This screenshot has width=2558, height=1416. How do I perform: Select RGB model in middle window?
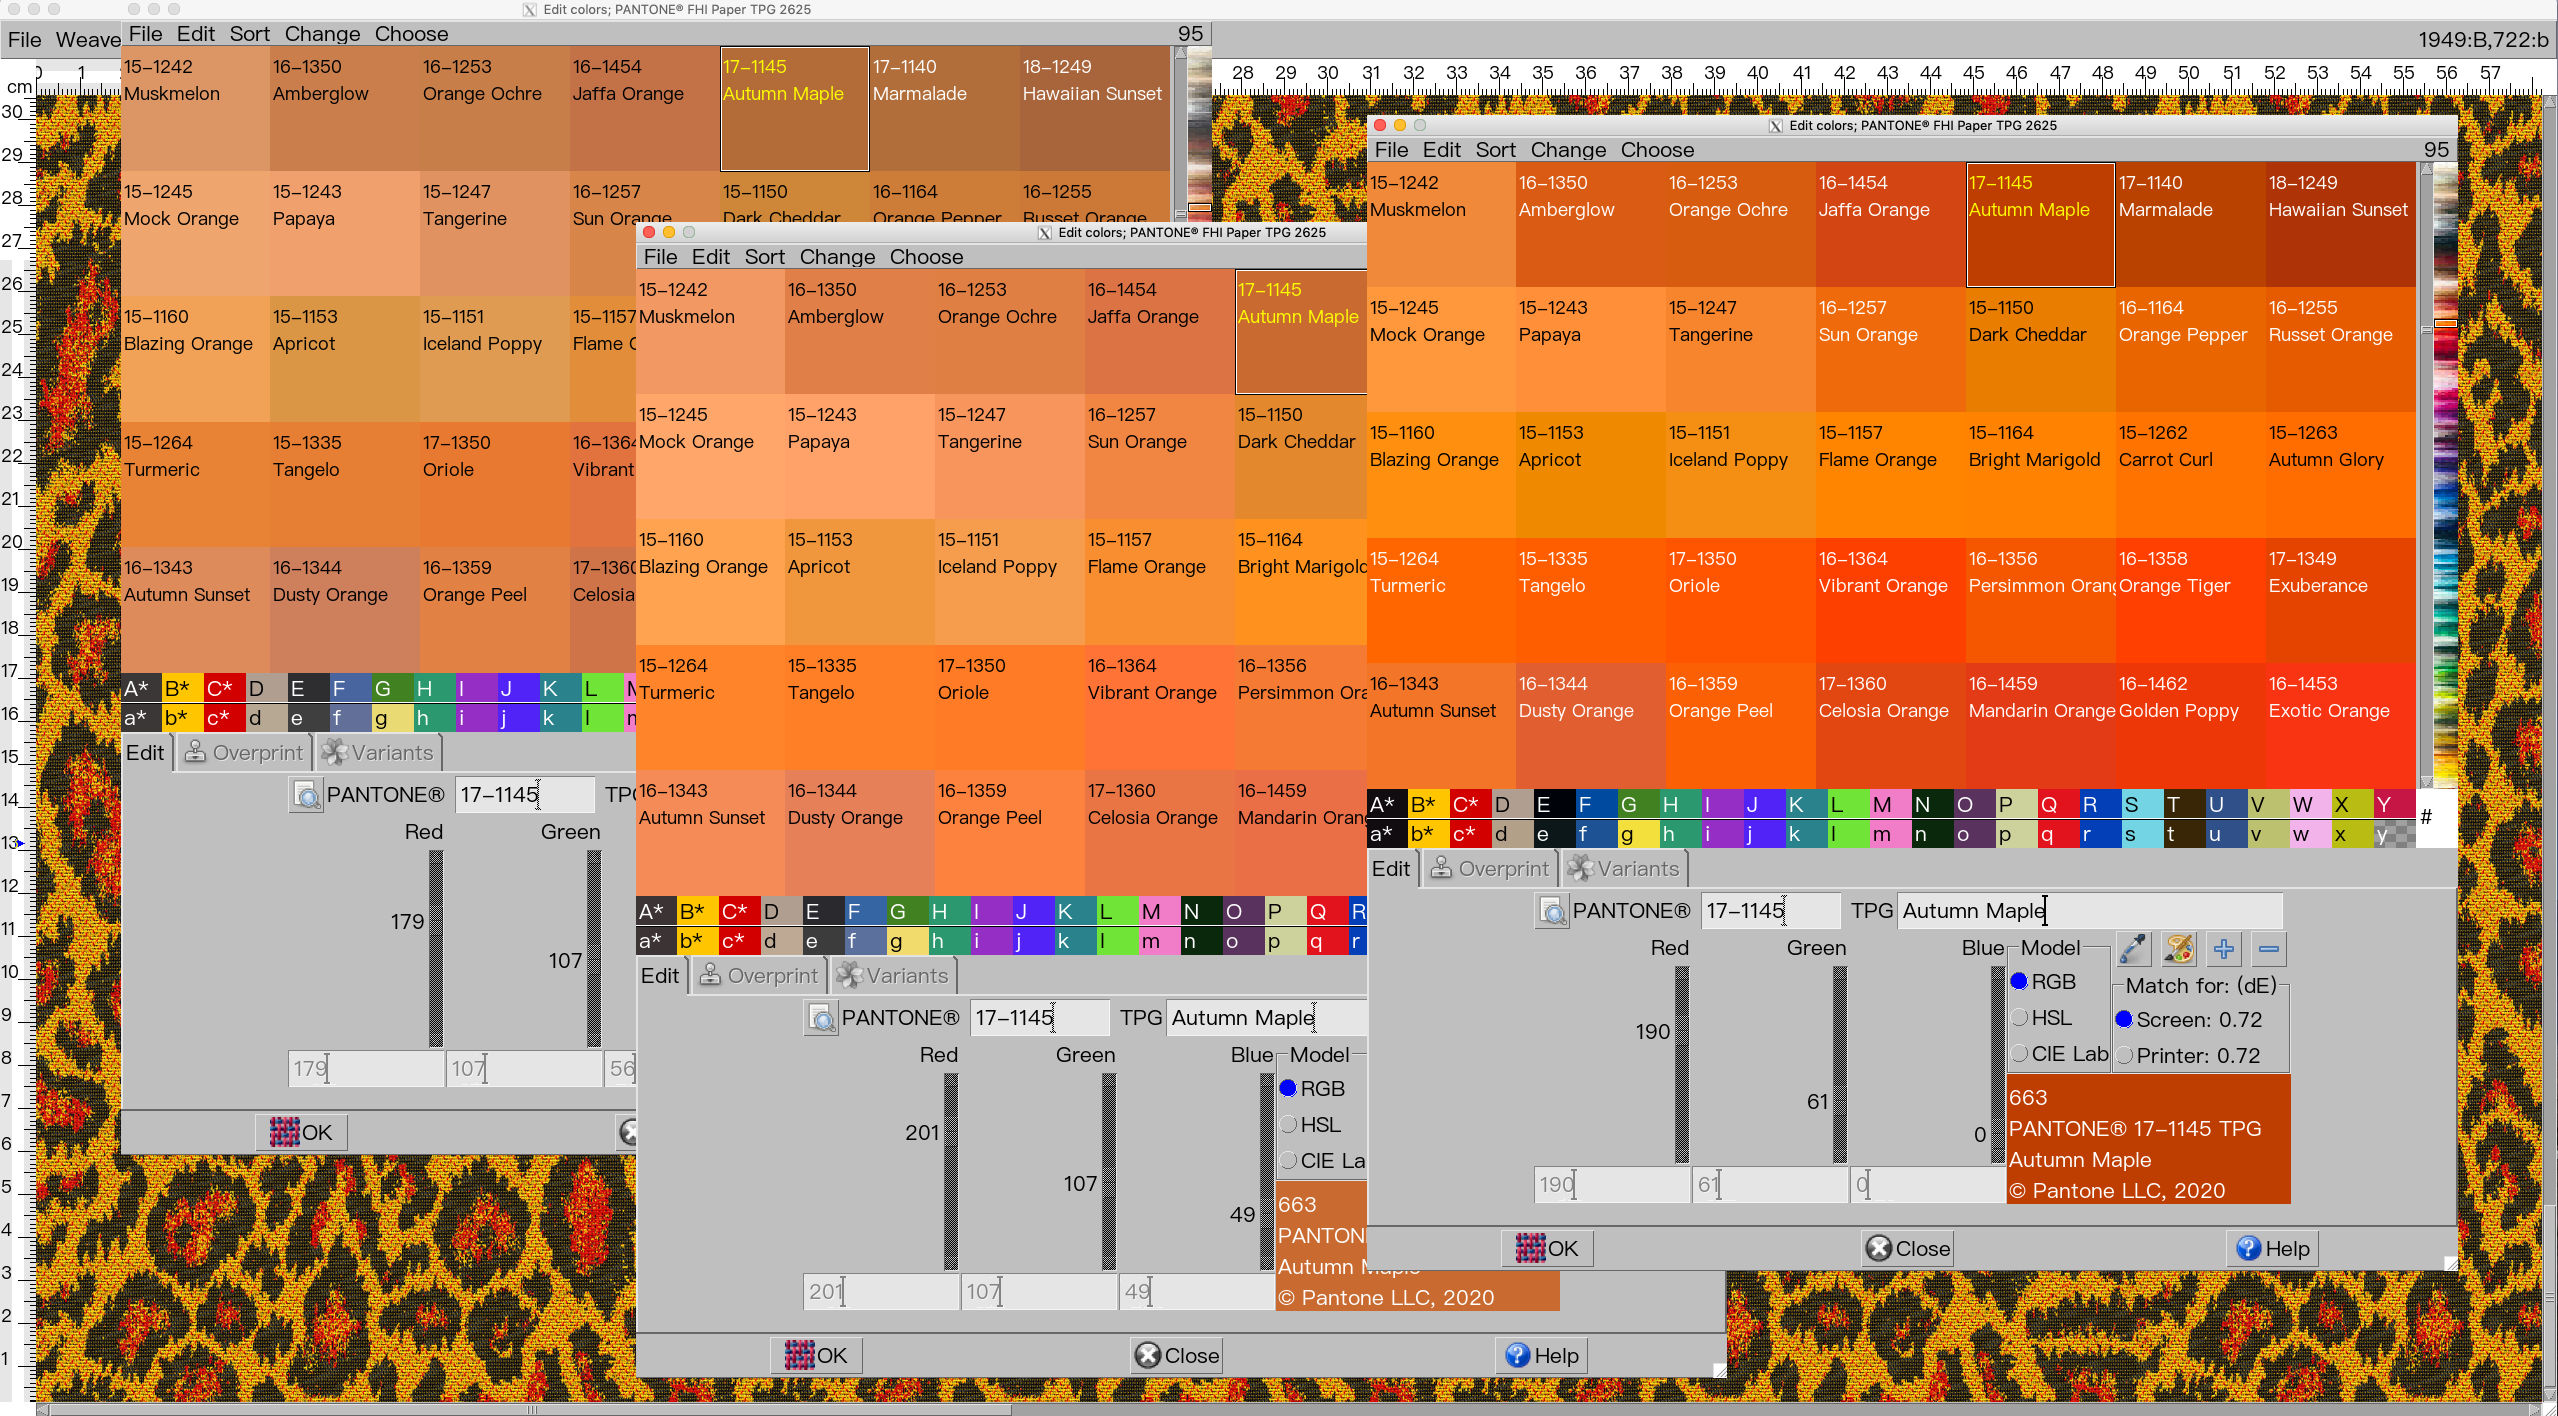(1312, 1089)
